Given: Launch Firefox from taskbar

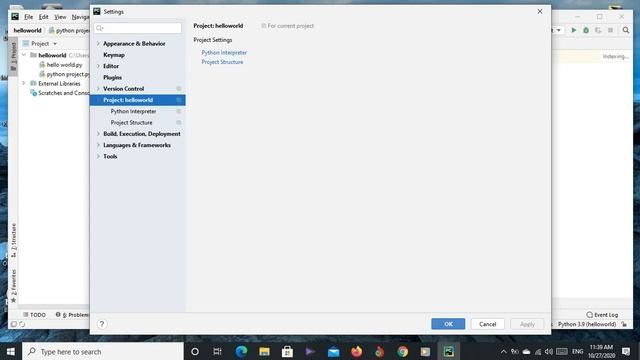Looking at the screenshot, I should [356, 351].
